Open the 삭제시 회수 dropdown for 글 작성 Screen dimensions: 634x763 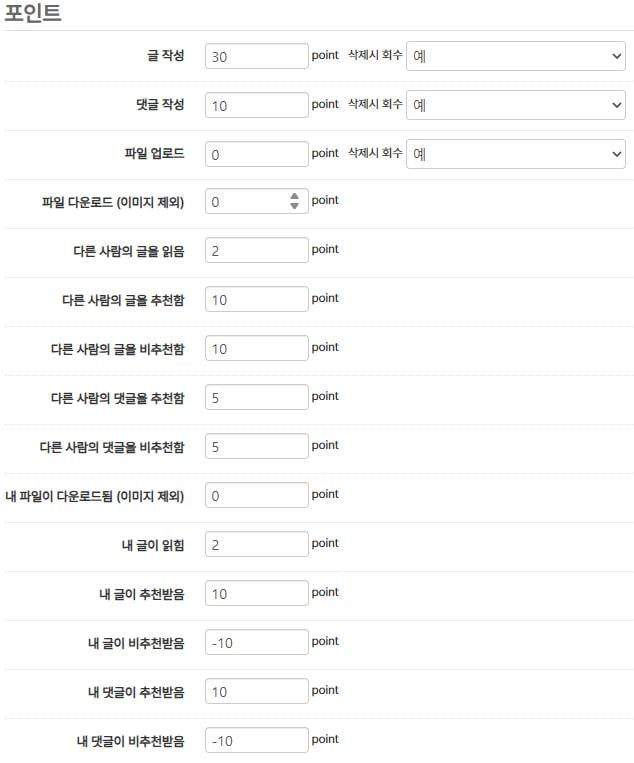[x=515, y=56]
